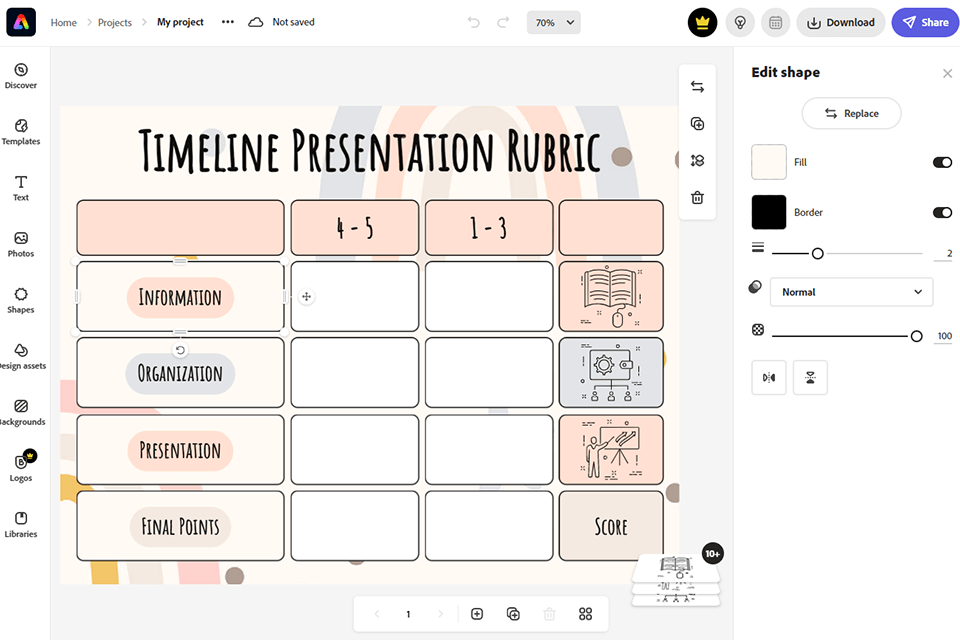Select the Text tool

point(21,188)
